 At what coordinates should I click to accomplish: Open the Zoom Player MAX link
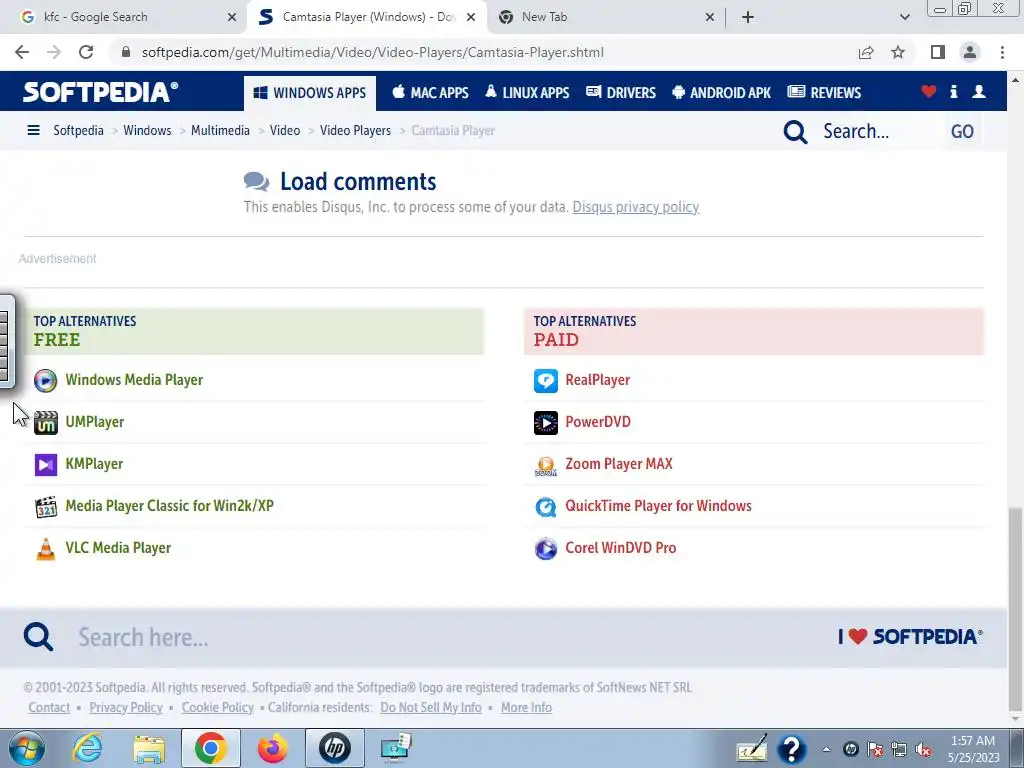pos(618,464)
